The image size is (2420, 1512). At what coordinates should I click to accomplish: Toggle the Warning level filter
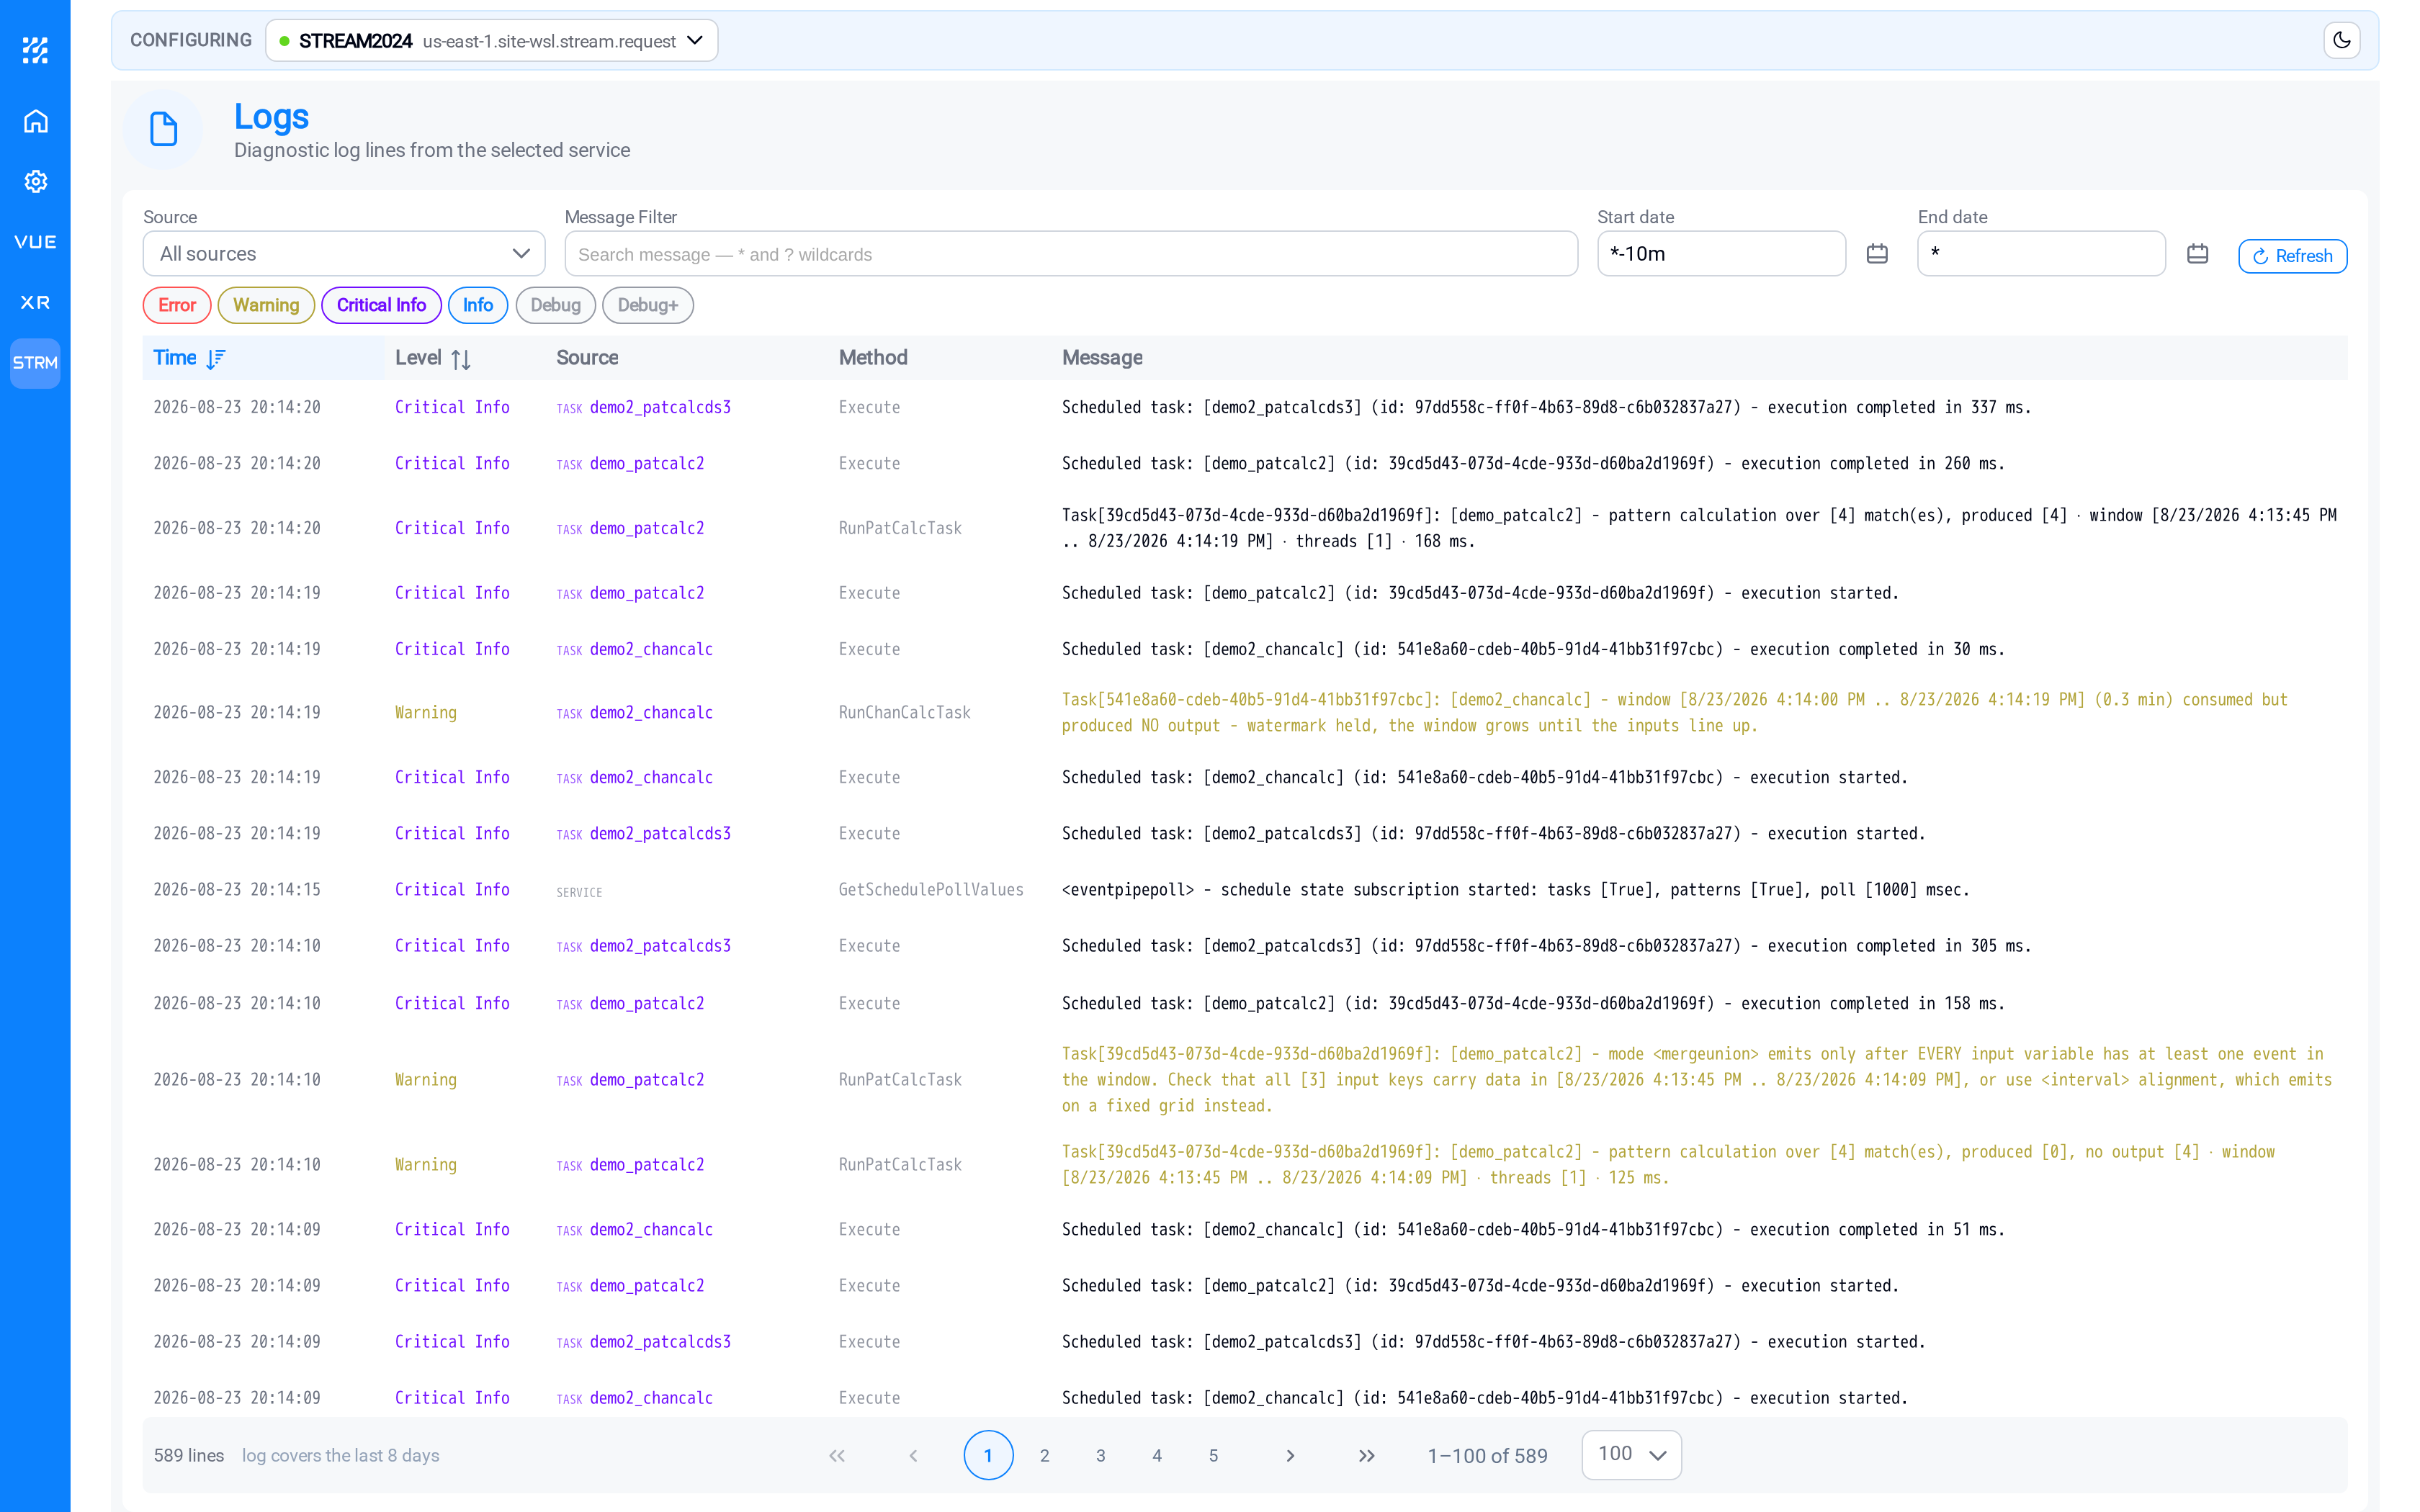(x=266, y=305)
